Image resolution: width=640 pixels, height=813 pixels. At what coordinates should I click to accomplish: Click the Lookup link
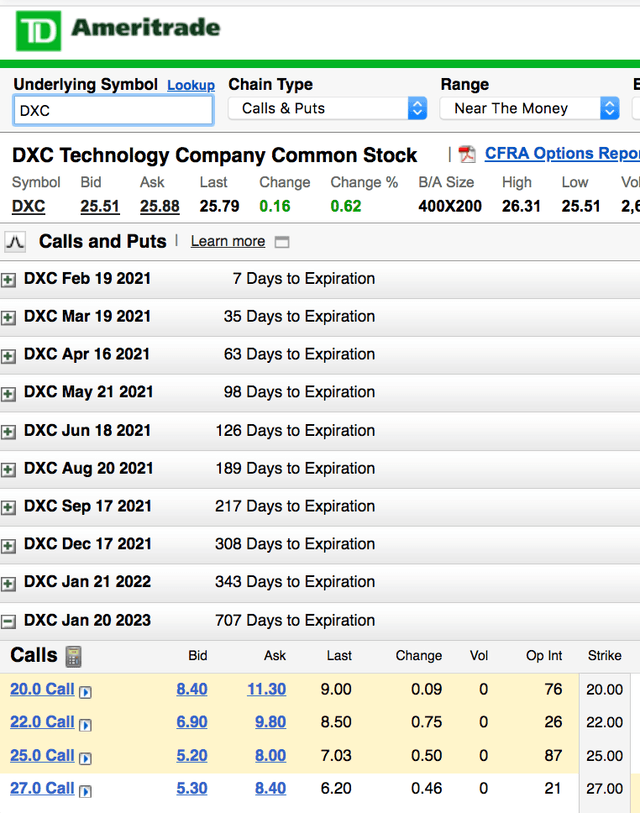tap(191, 85)
